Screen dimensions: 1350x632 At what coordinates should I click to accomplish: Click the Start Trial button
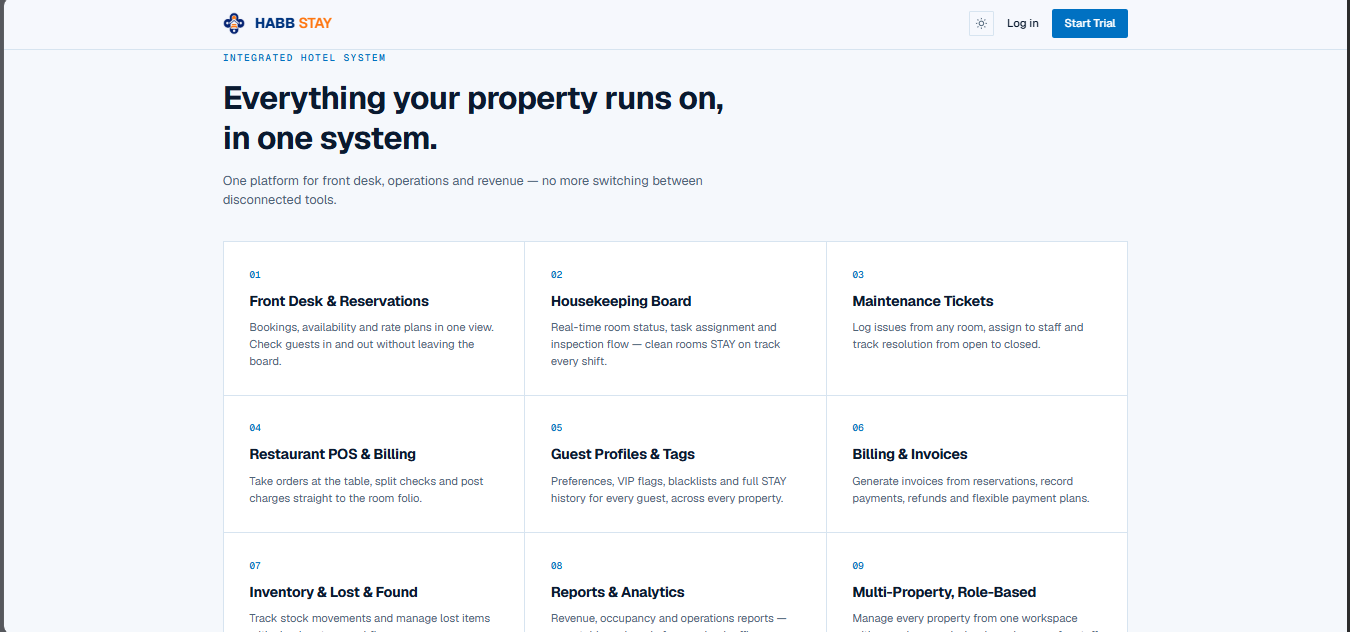click(x=1089, y=23)
